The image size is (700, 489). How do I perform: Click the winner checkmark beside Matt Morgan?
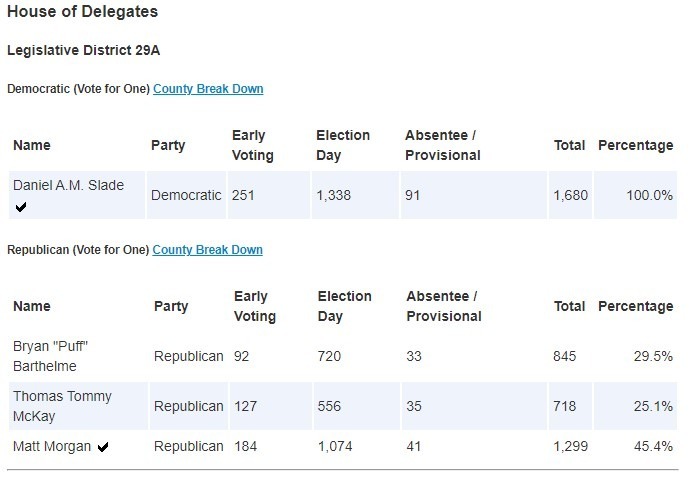(x=103, y=447)
